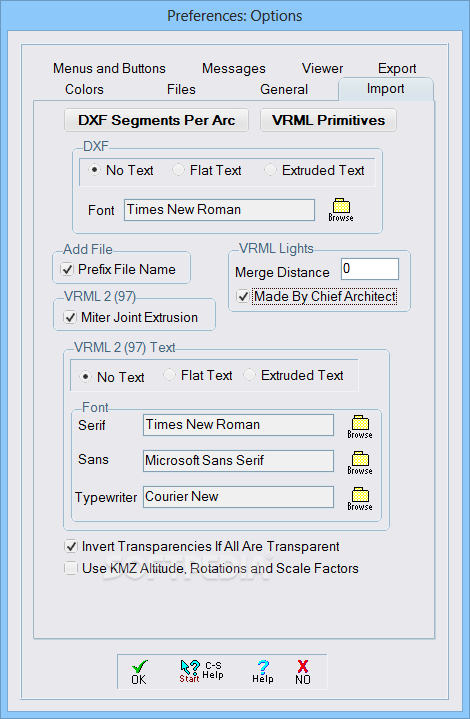The height and width of the screenshot is (719, 470).
Task: Choose Extruded Text in VRML 2 (97) Text
Action: pos(249,375)
